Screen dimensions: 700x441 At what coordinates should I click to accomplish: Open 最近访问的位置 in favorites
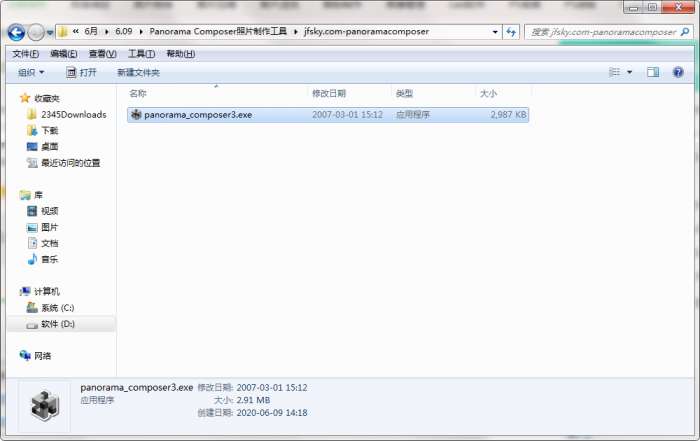tap(71, 163)
